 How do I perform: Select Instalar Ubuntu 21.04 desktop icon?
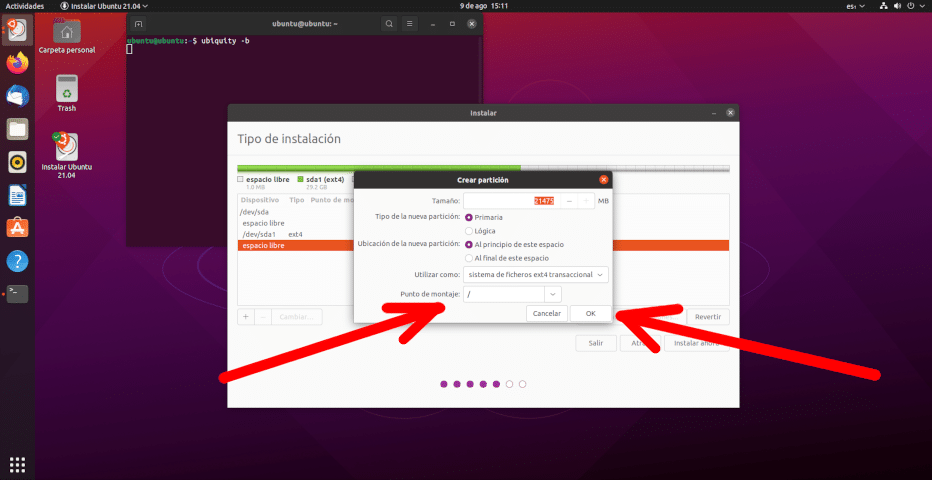(x=67, y=156)
